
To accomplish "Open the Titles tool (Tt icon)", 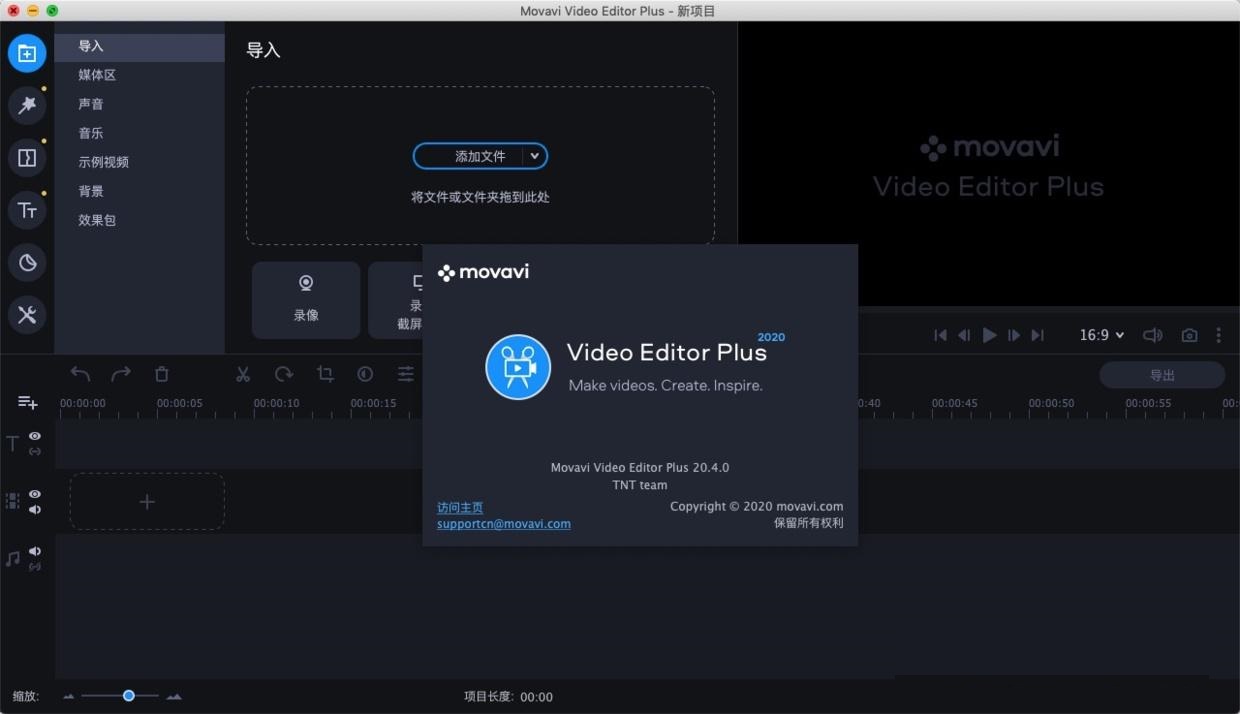I will click(27, 210).
